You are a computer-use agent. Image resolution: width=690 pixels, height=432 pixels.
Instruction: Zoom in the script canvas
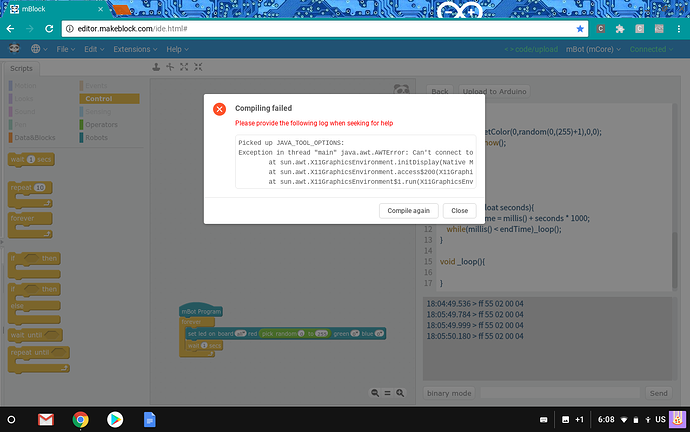[x=400, y=393]
